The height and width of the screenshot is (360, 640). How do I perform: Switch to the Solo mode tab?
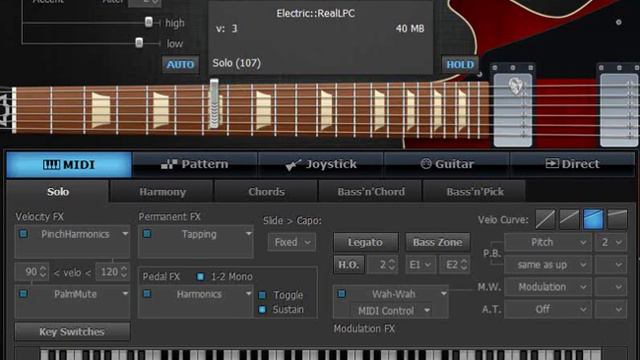click(x=58, y=192)
